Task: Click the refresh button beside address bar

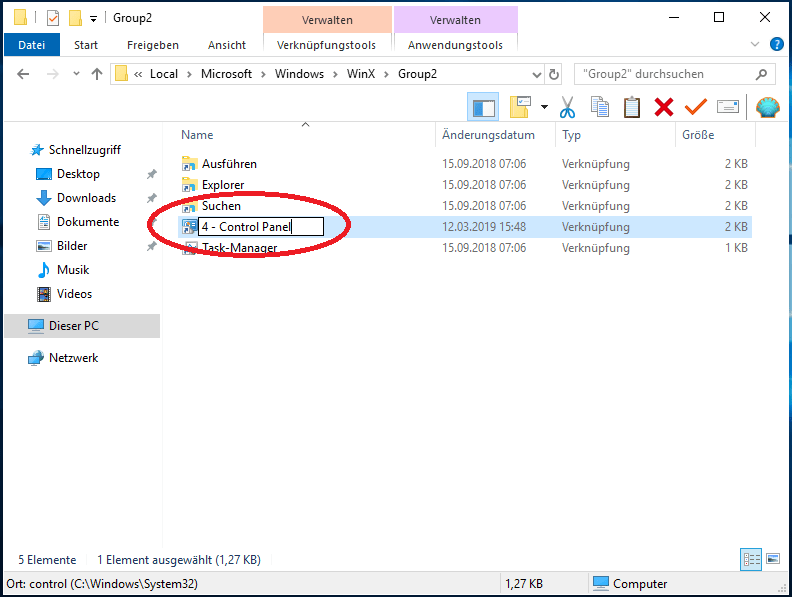Action: (555, 74)
